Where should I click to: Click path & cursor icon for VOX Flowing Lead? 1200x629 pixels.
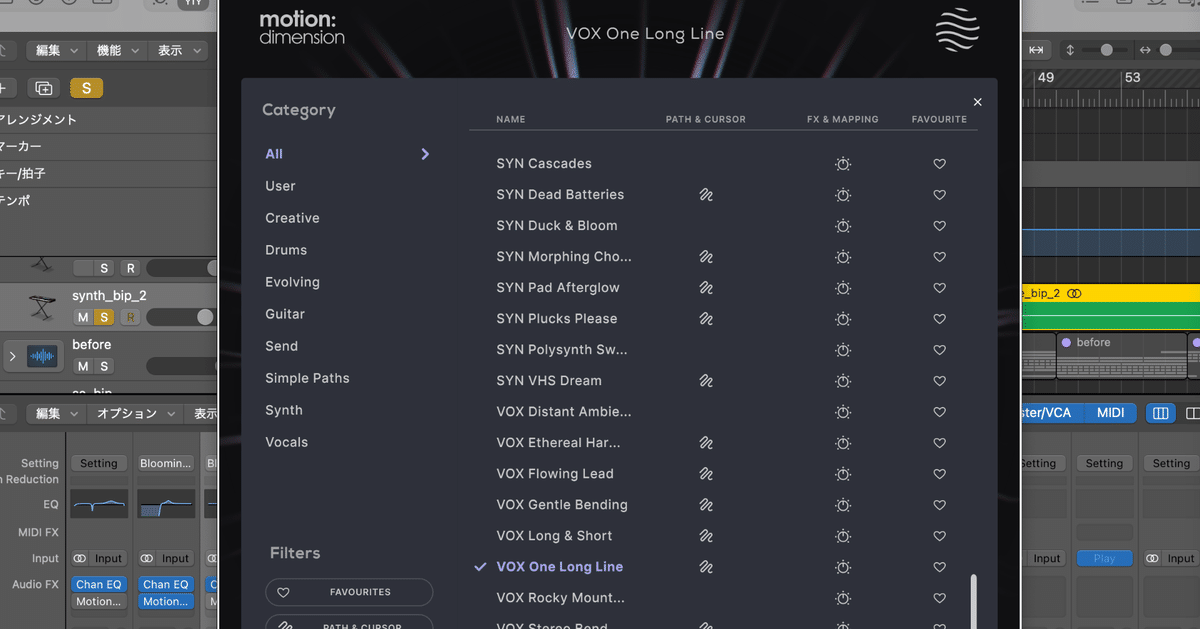point(705,474)
